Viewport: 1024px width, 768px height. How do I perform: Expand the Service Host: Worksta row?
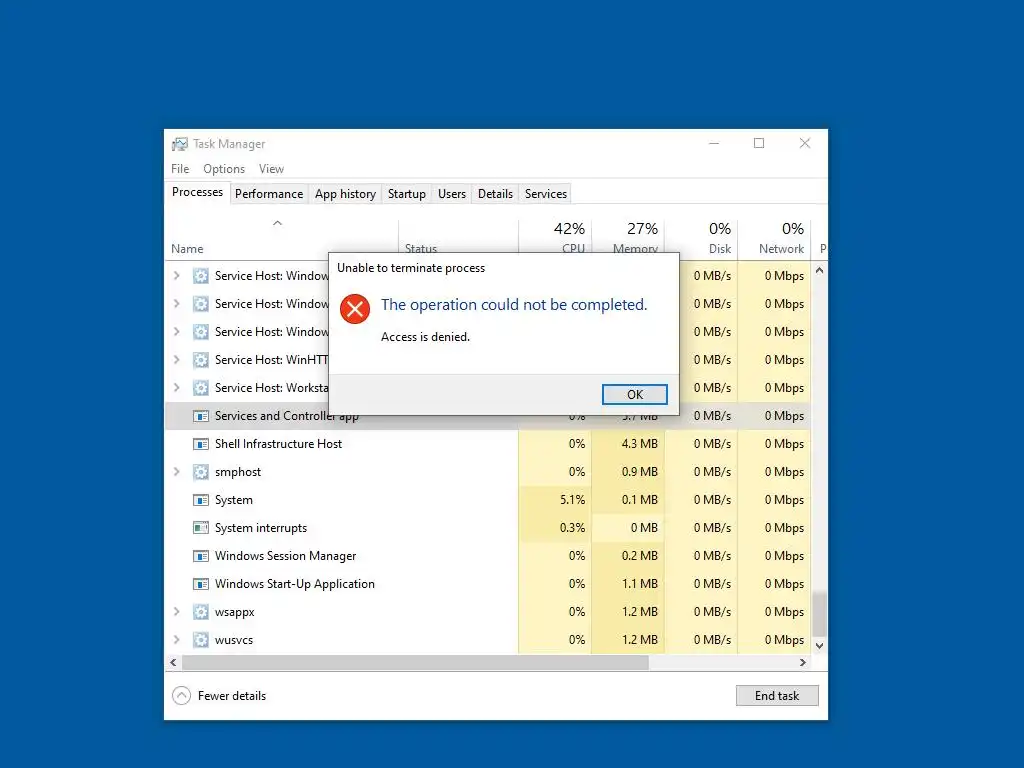pos(176,388)
